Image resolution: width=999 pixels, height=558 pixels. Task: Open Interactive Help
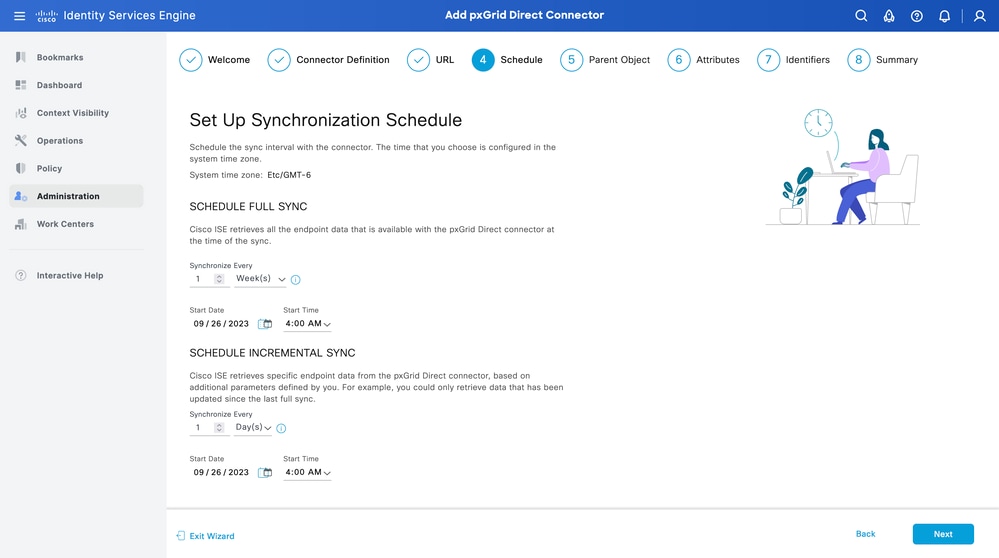pyautogui.click(x=70, y=275)
